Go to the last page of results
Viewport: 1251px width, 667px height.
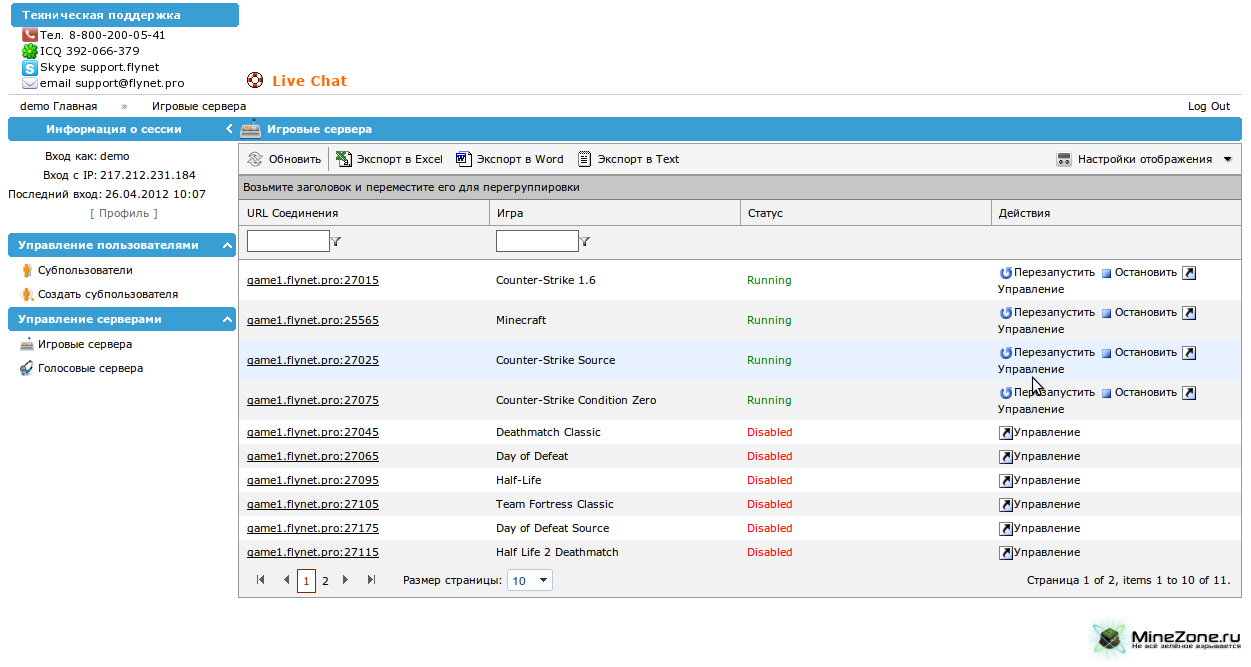(x=372, y=580)
